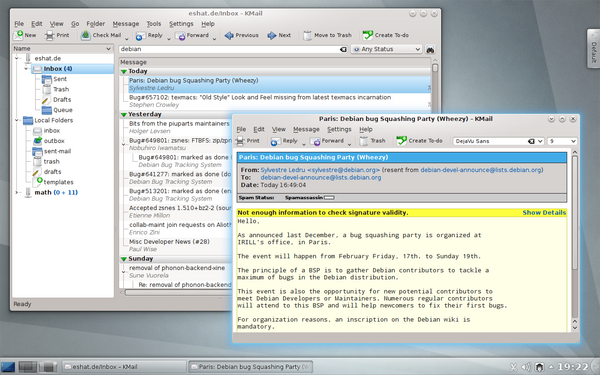Forward message from the Inbox window toolbar

click(x=192, y=35)
